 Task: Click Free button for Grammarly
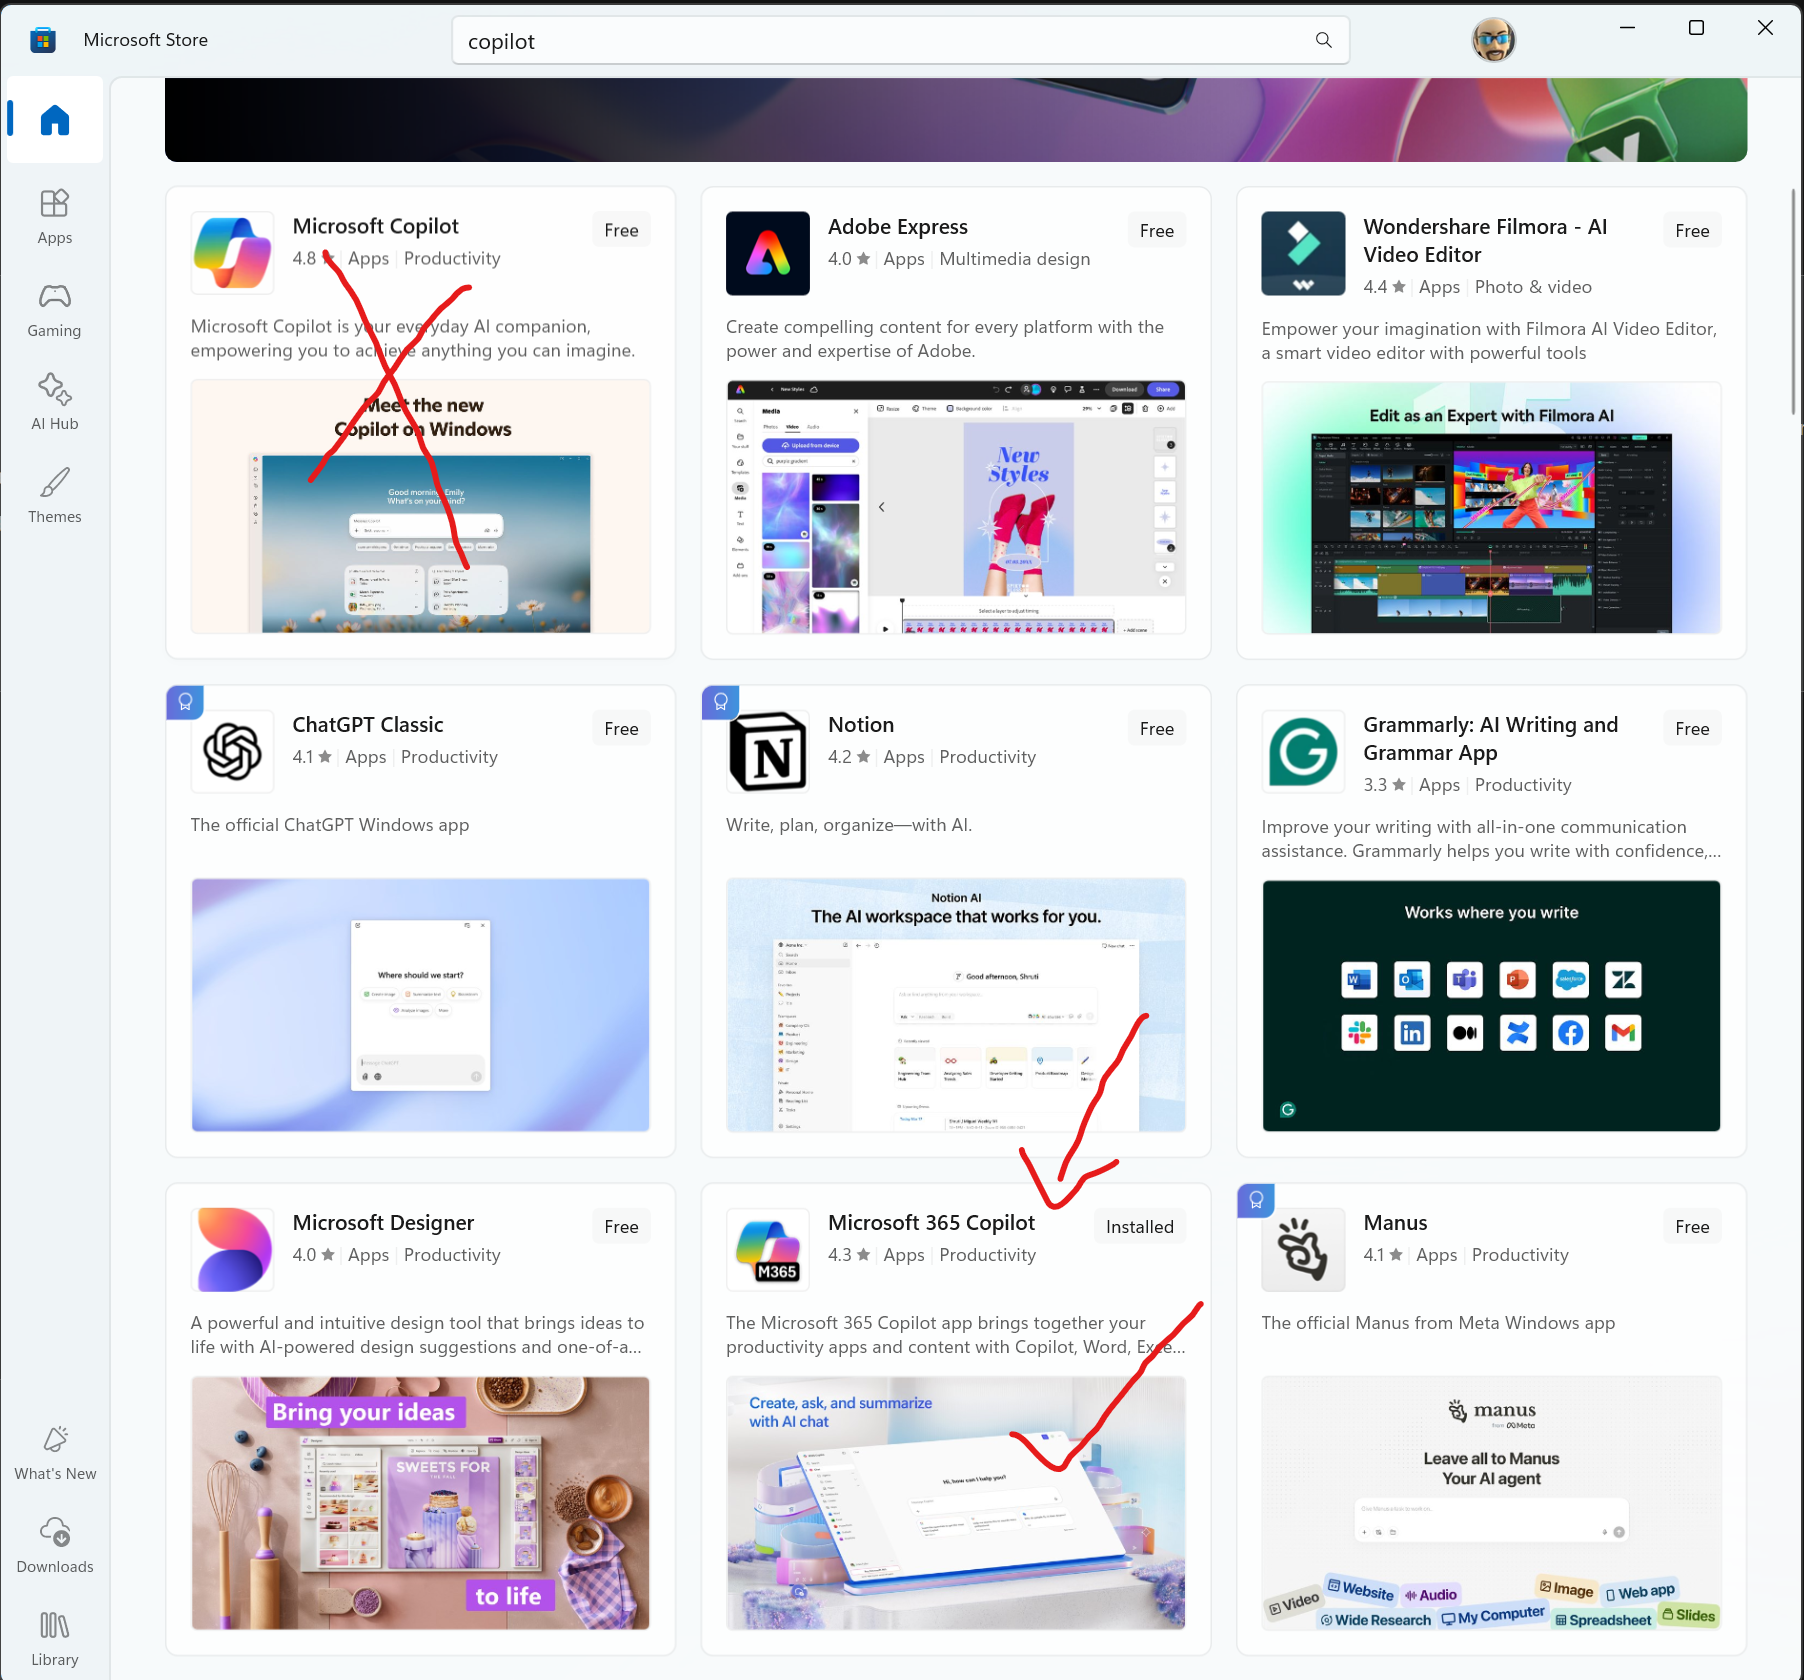coord(1692,729)
